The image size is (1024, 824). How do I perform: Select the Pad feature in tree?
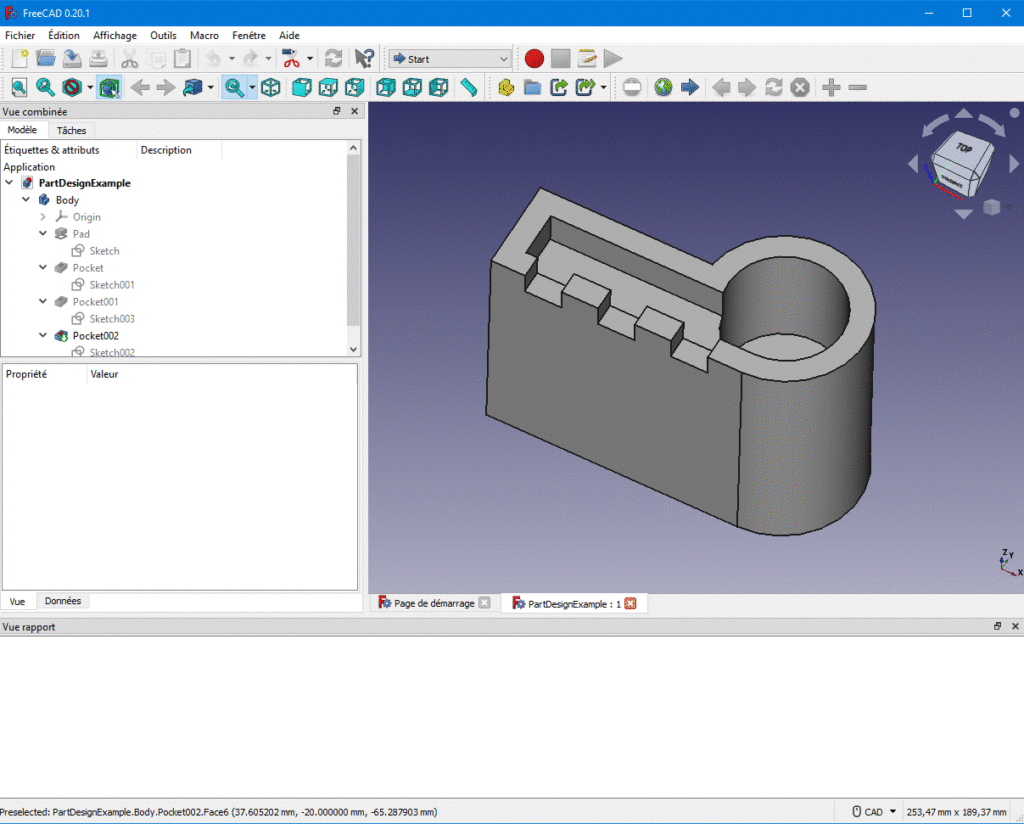pyautogui.click(x=81, y=234)
